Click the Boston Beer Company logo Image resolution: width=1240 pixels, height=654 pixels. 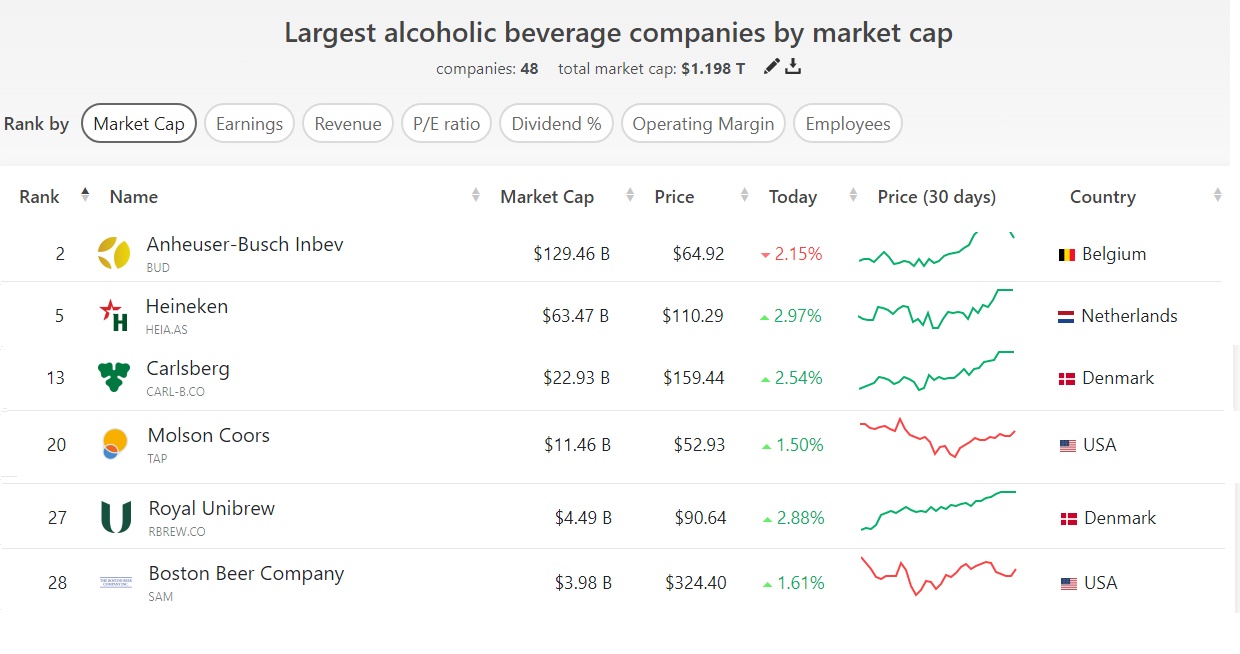116,582
